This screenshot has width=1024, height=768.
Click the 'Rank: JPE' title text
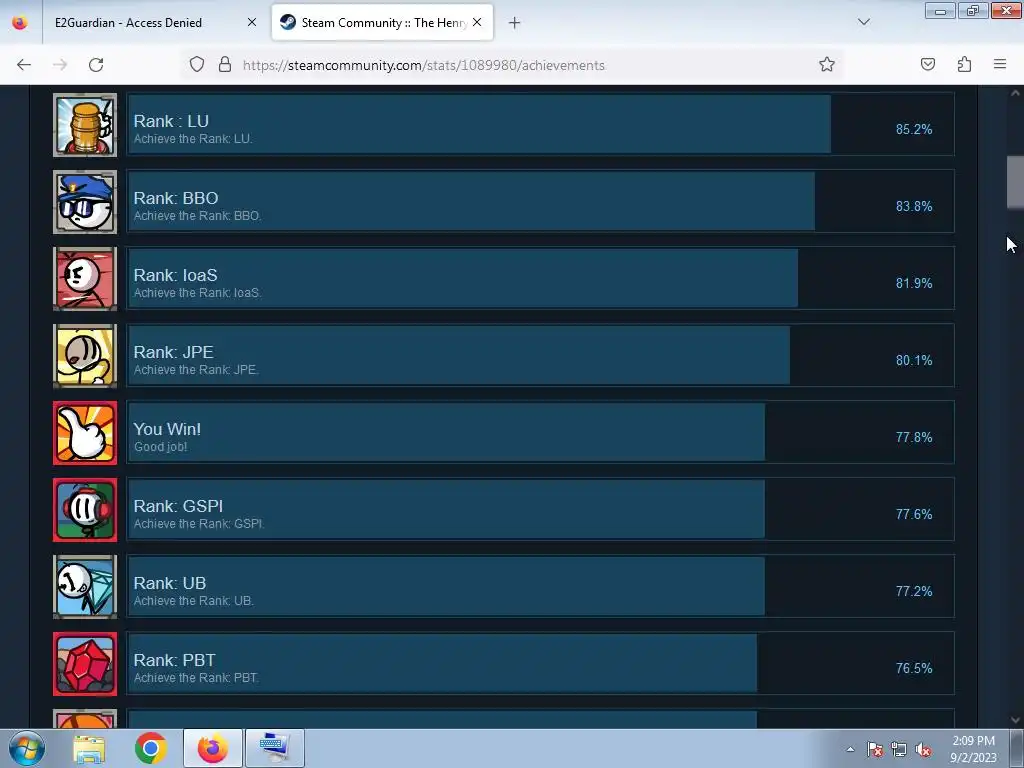[x=173, y=352]
